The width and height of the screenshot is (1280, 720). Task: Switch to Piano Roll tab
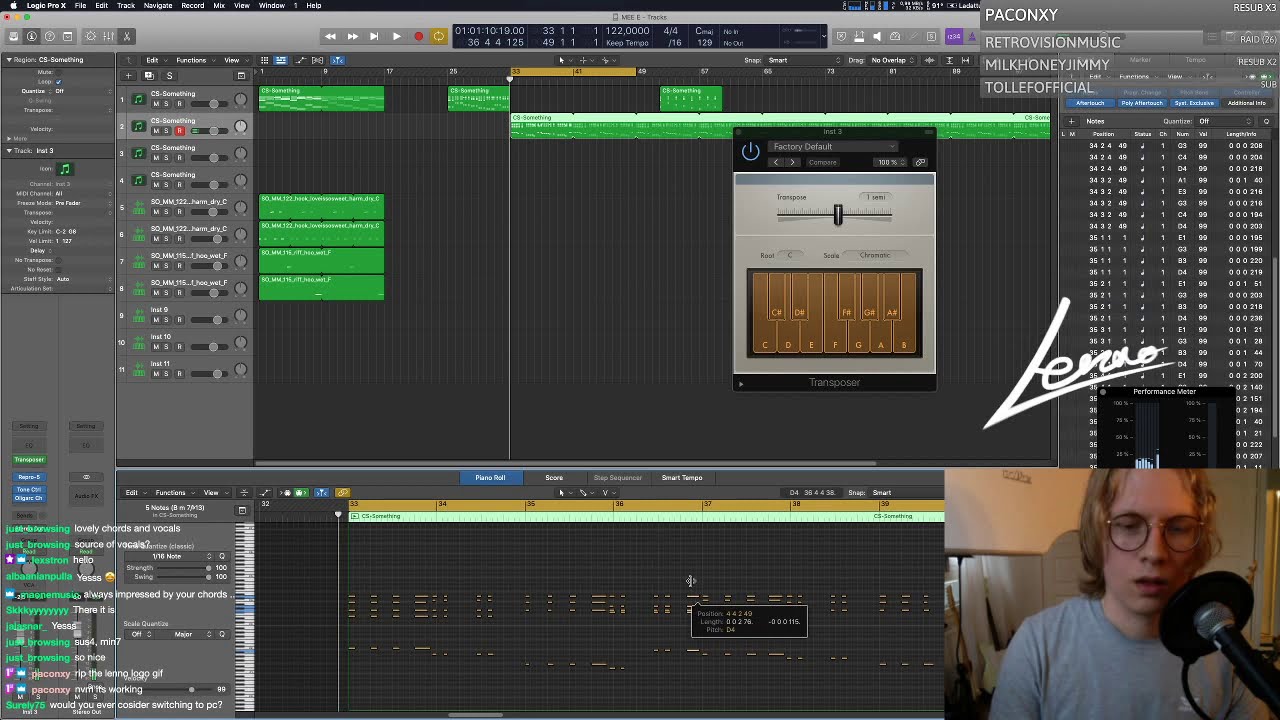(490, 478)
